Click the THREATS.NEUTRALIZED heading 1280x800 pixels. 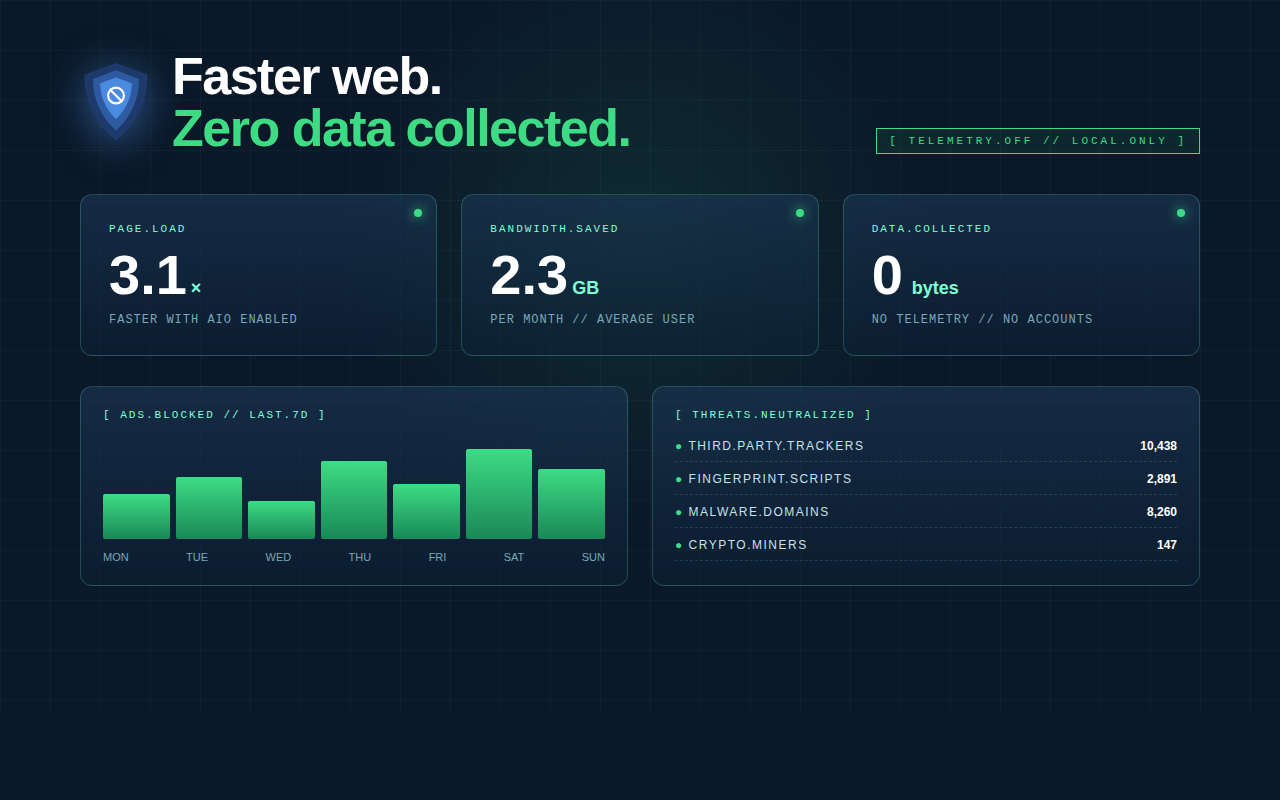point(774,415)
